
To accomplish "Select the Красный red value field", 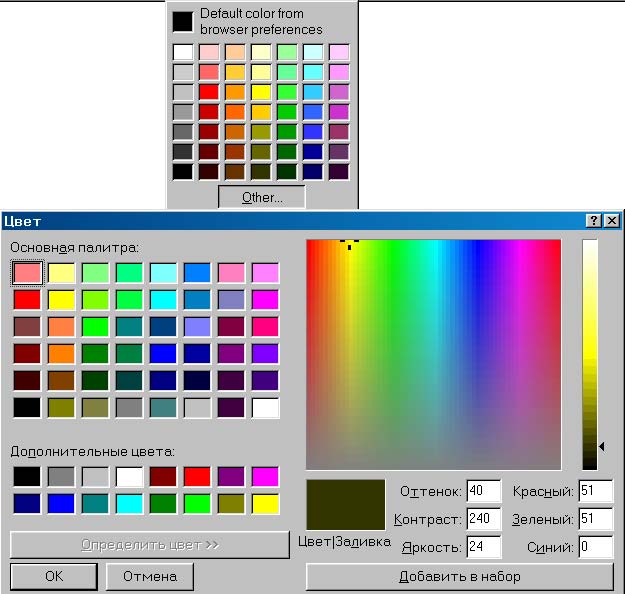I will pos(595,491).
